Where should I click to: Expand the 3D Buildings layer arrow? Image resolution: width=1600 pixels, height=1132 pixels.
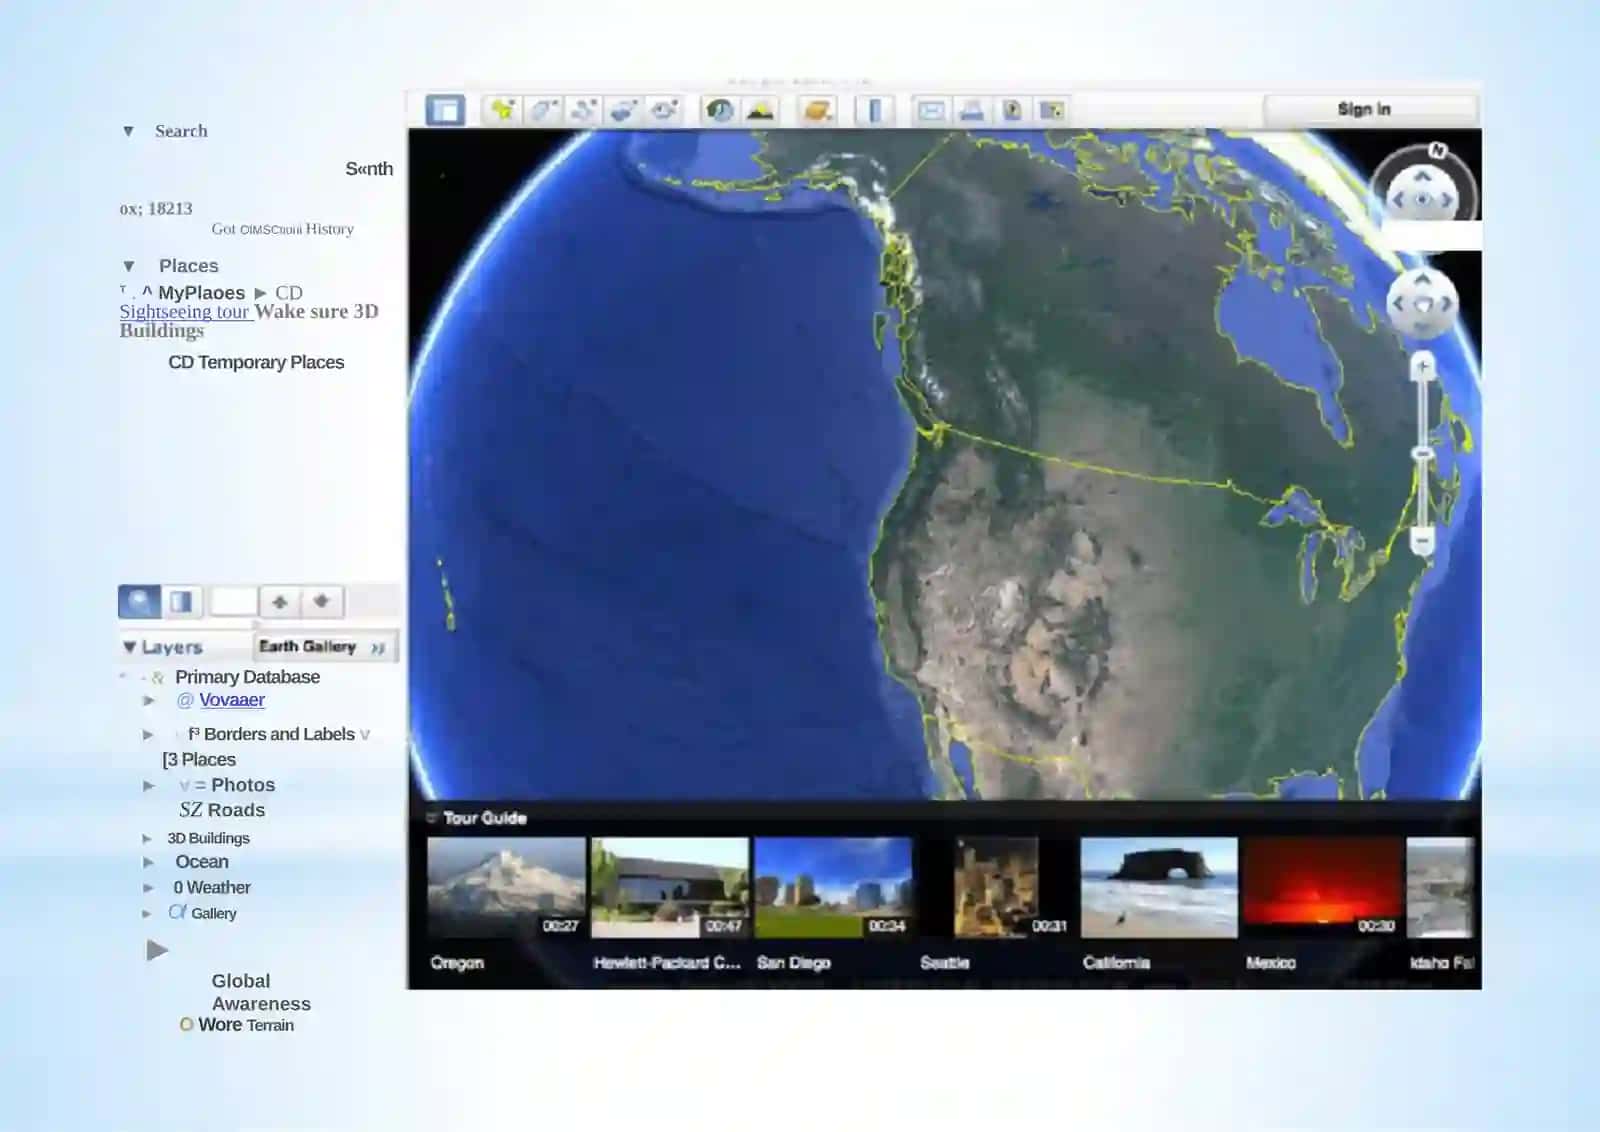coord(147,839)
